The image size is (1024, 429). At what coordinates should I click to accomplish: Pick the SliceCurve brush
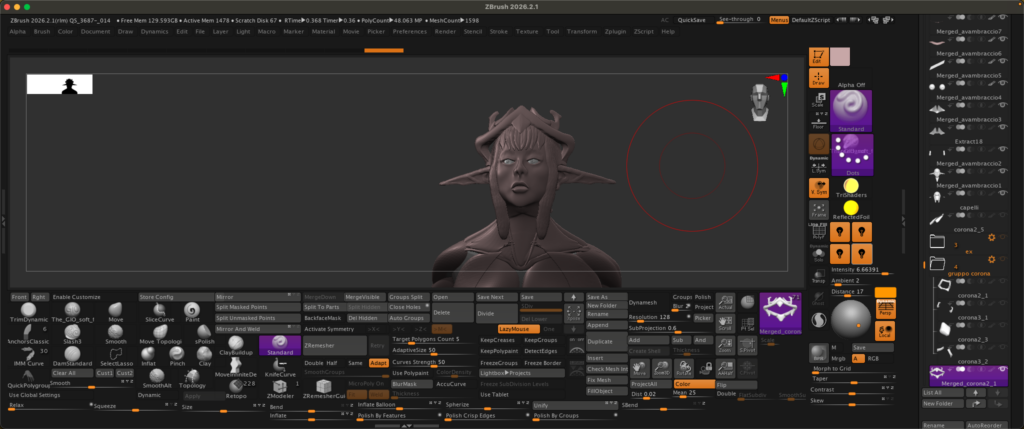[159, 312]
